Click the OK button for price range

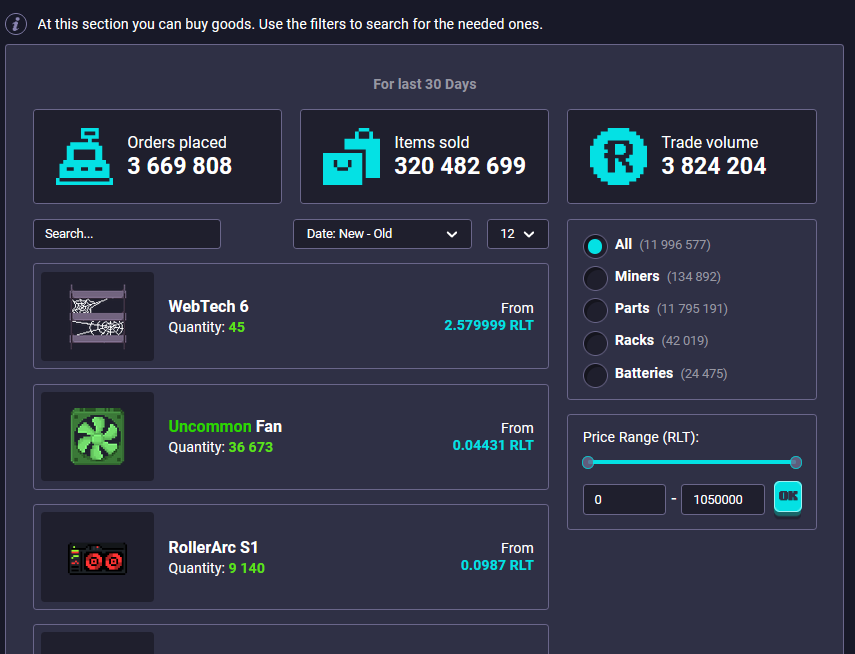(x=788, y=496)
